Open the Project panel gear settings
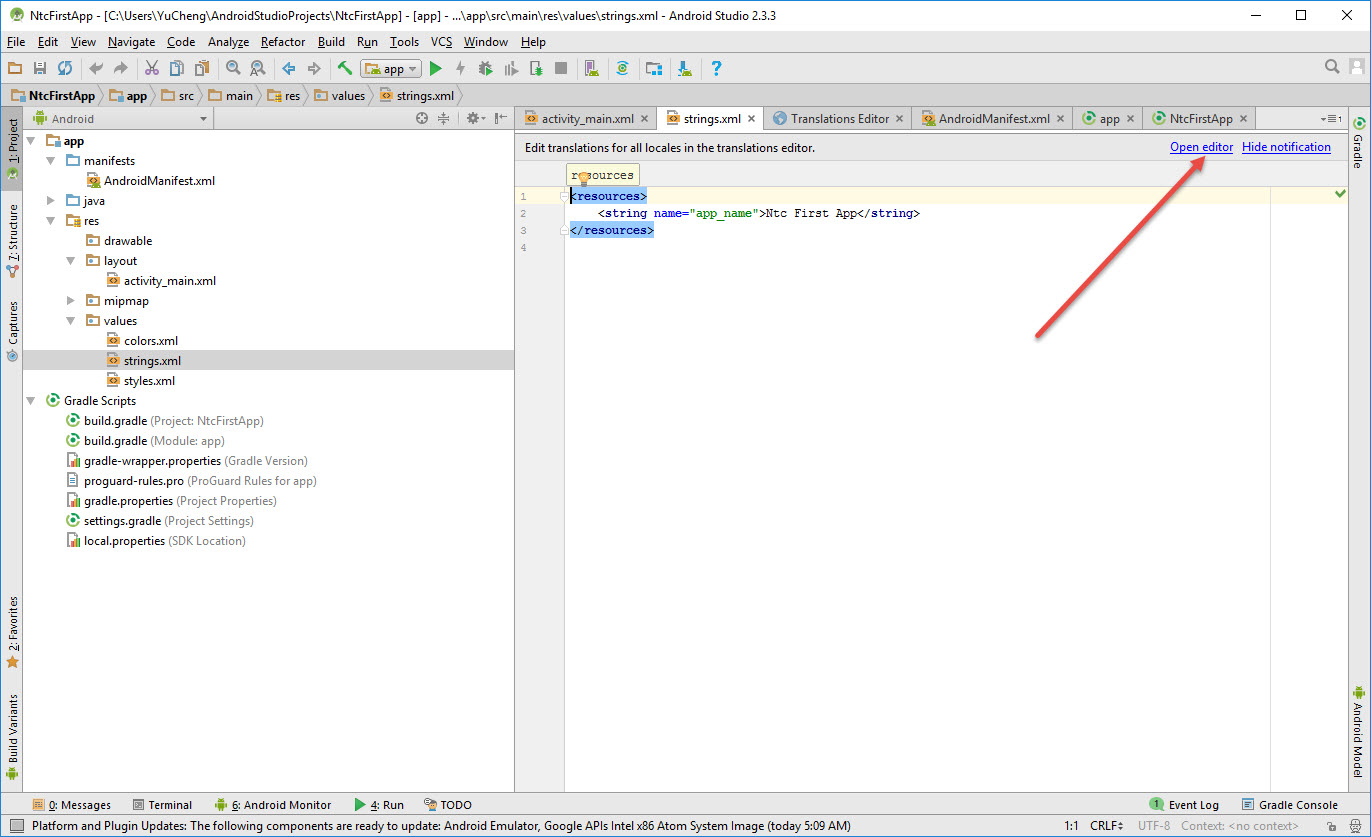 [475, 118]
